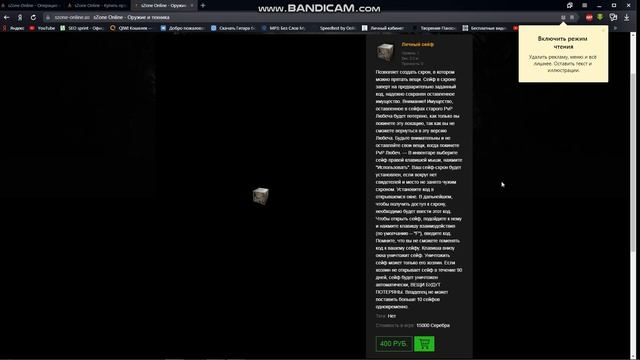This screenshot has width=640, height=360.
Task: Open the YouTube bookmark
Action: 42,28
